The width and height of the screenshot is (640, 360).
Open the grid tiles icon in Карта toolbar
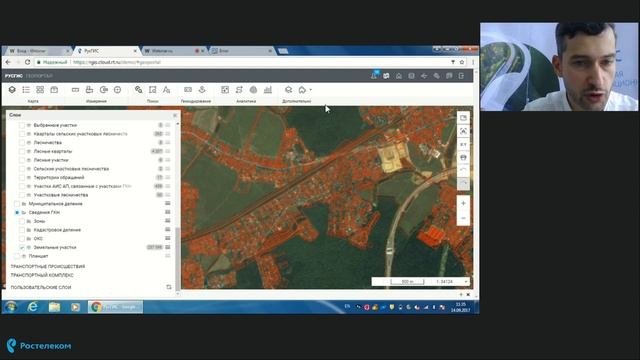(40, 90)
